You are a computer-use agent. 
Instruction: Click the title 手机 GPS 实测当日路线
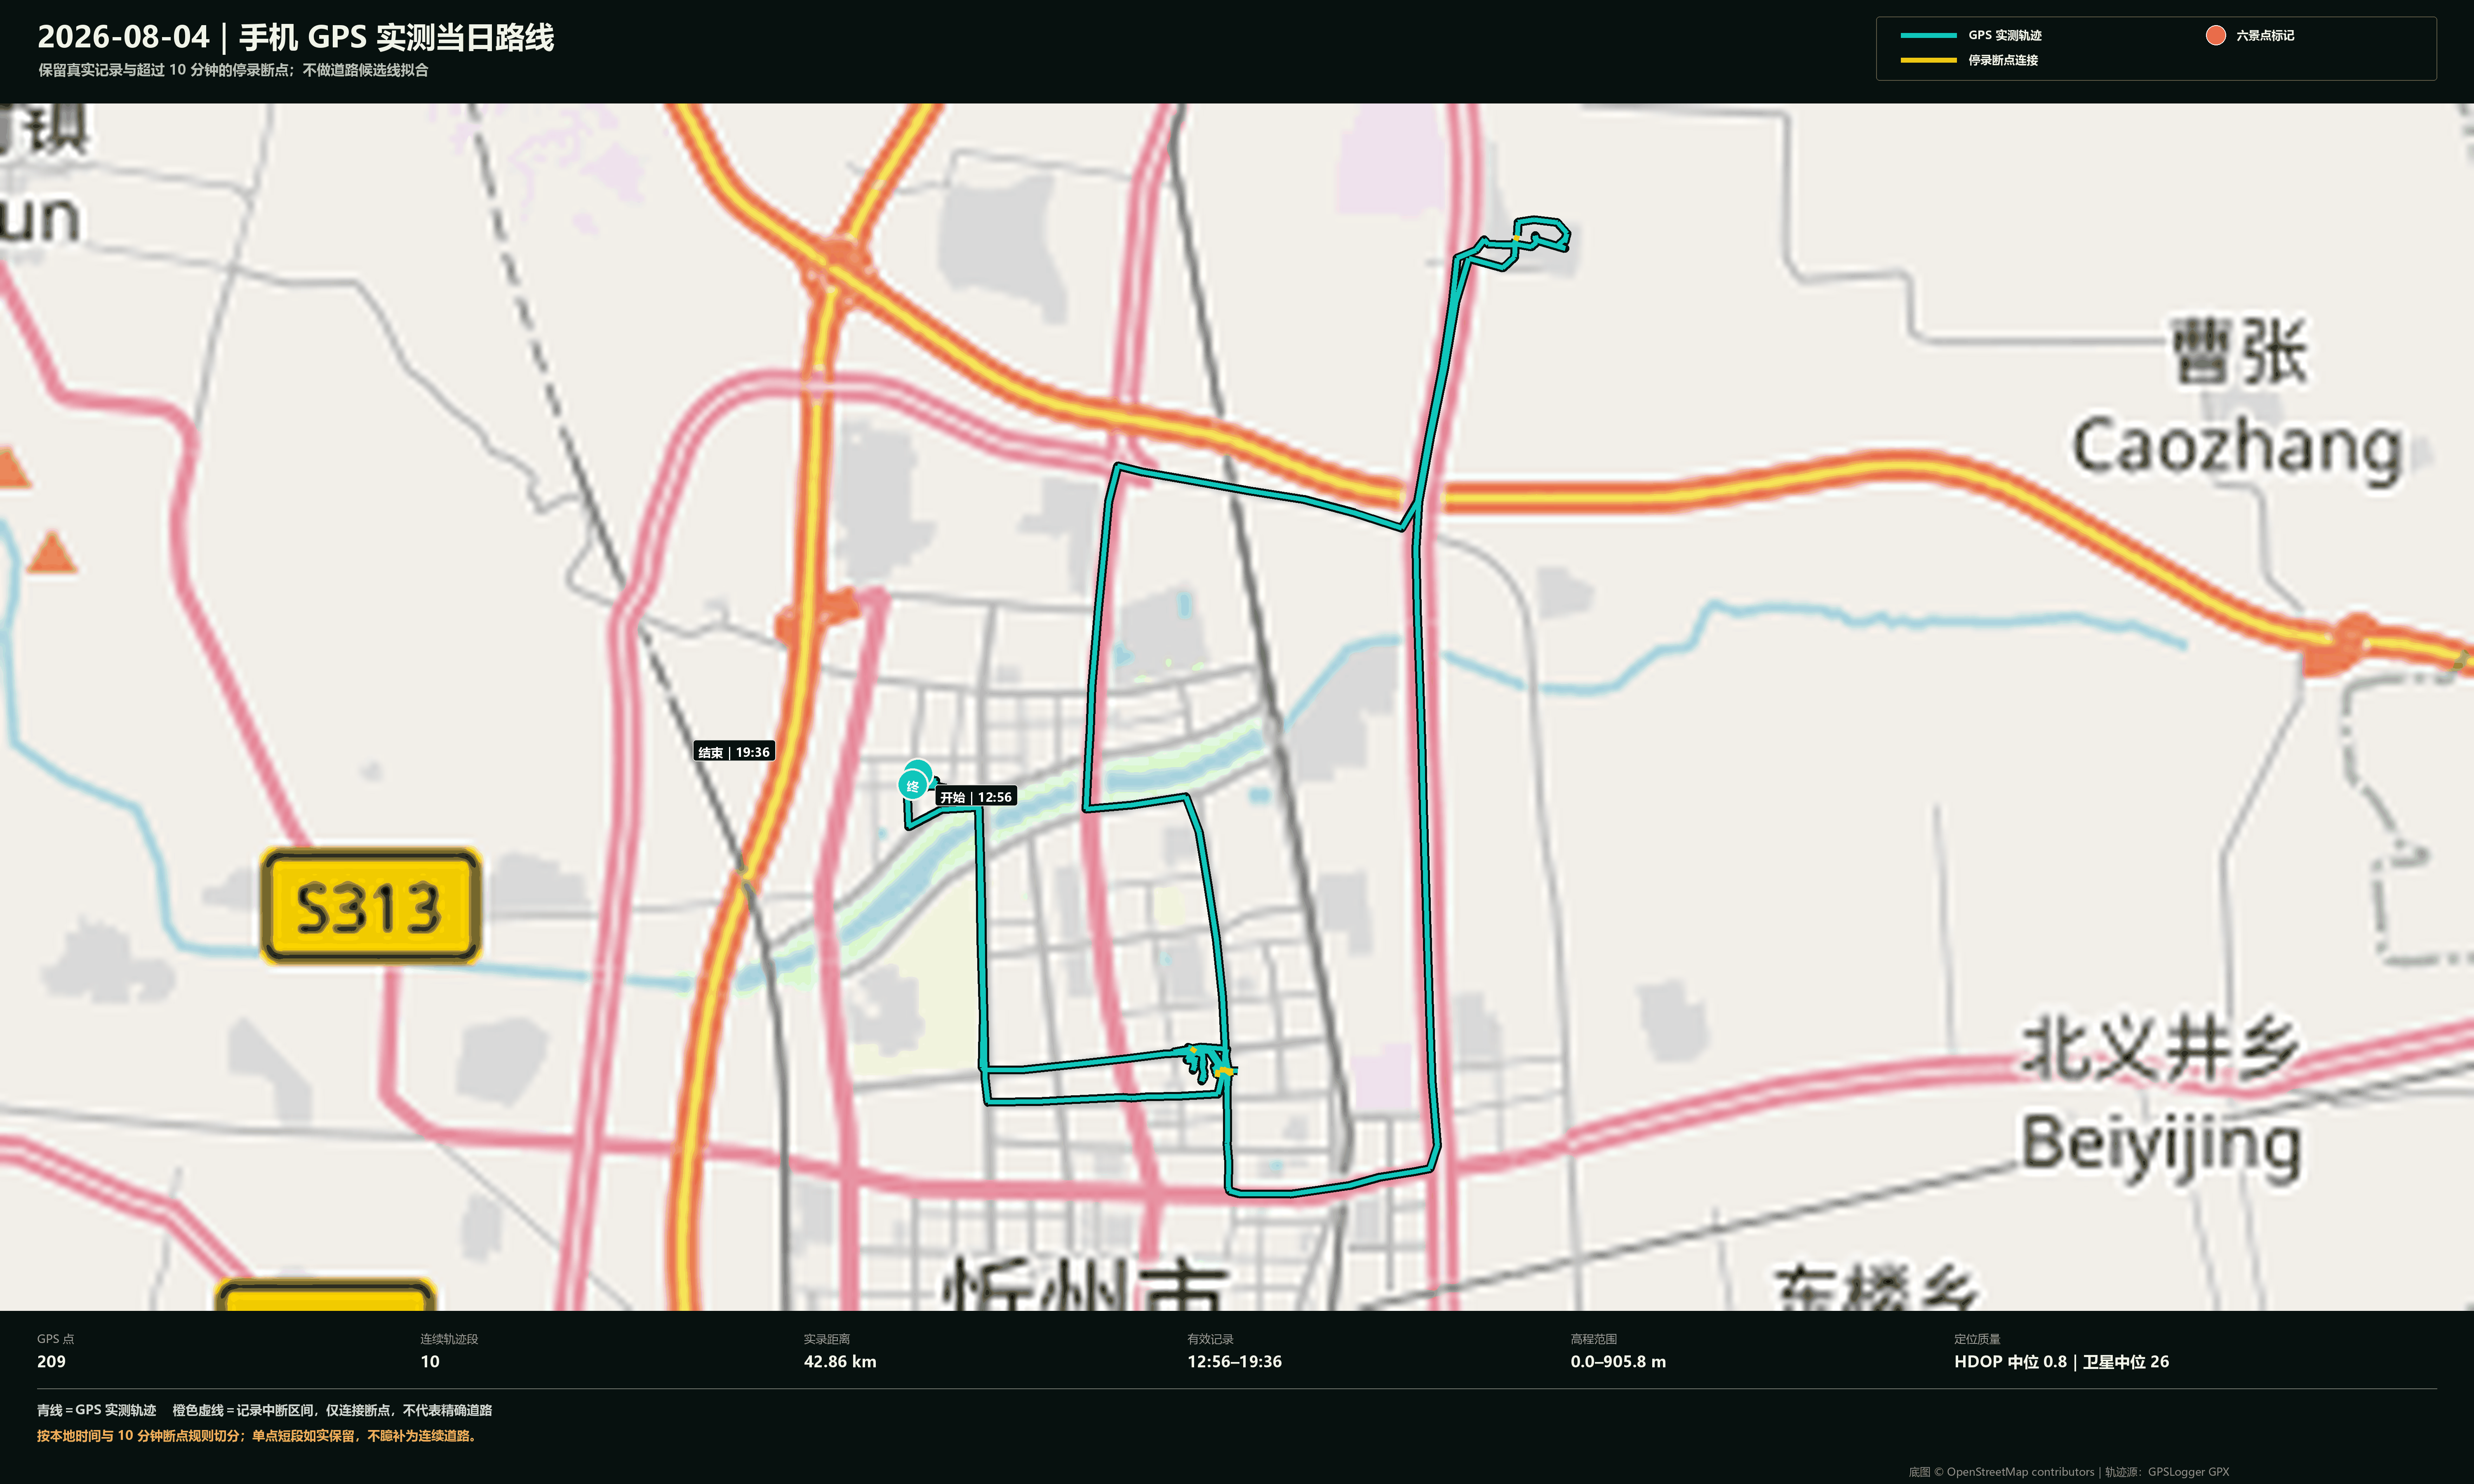click(x=396, y=37)
